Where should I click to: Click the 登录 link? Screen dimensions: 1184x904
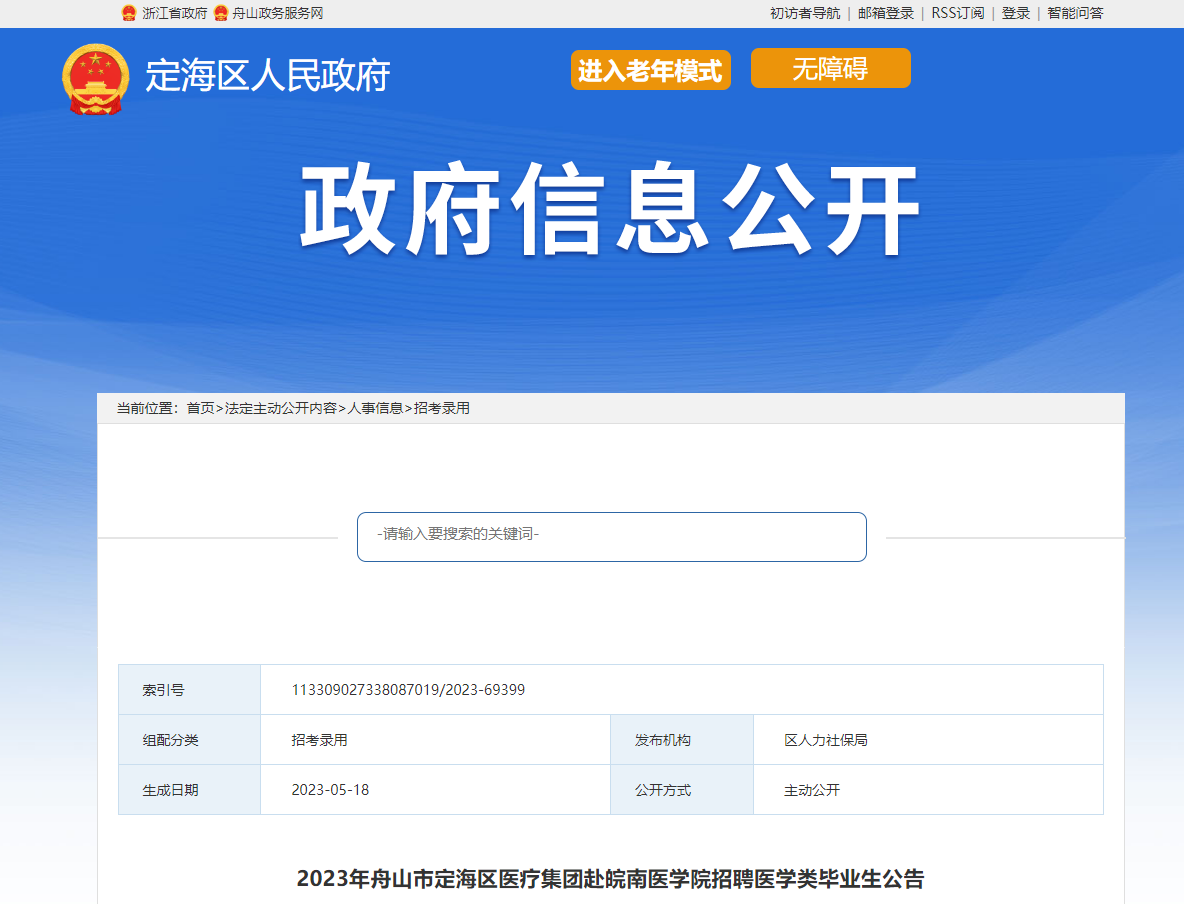[1016, 13]
